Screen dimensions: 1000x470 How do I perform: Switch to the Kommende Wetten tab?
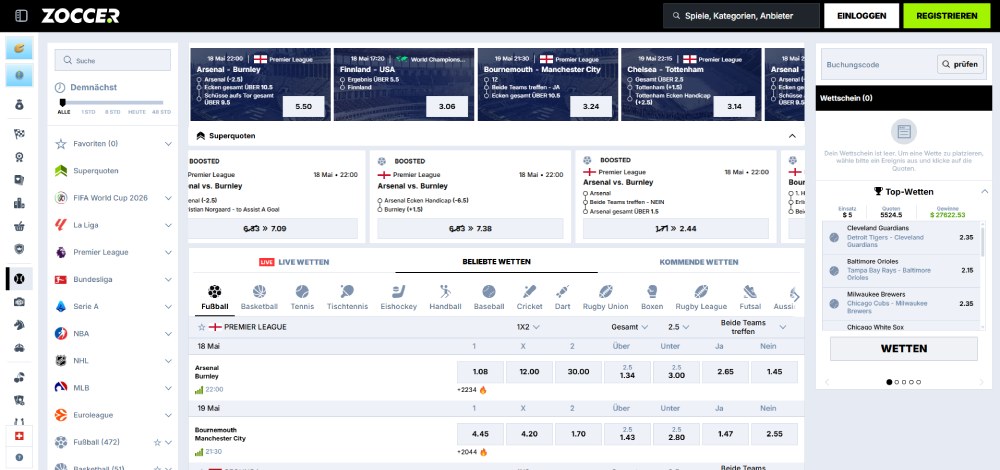point(699,262)
